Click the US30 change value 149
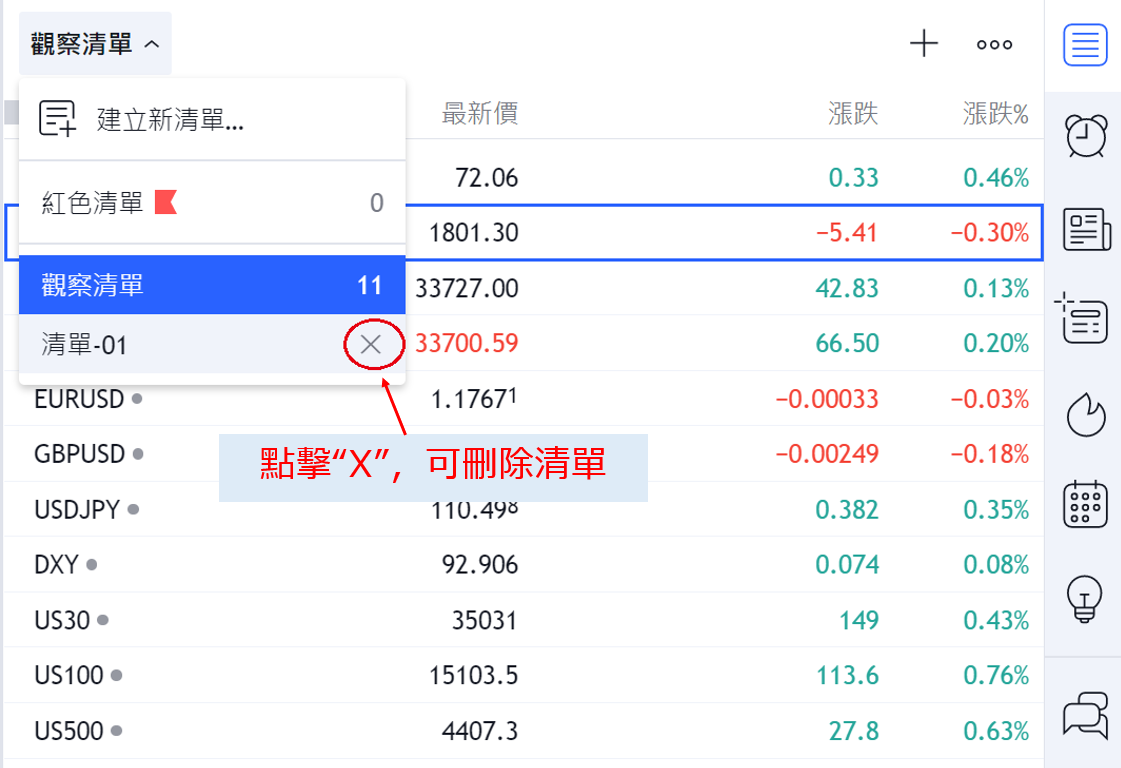The width and height of the screenshot is (1121, 768). click(x=859, y=620)
